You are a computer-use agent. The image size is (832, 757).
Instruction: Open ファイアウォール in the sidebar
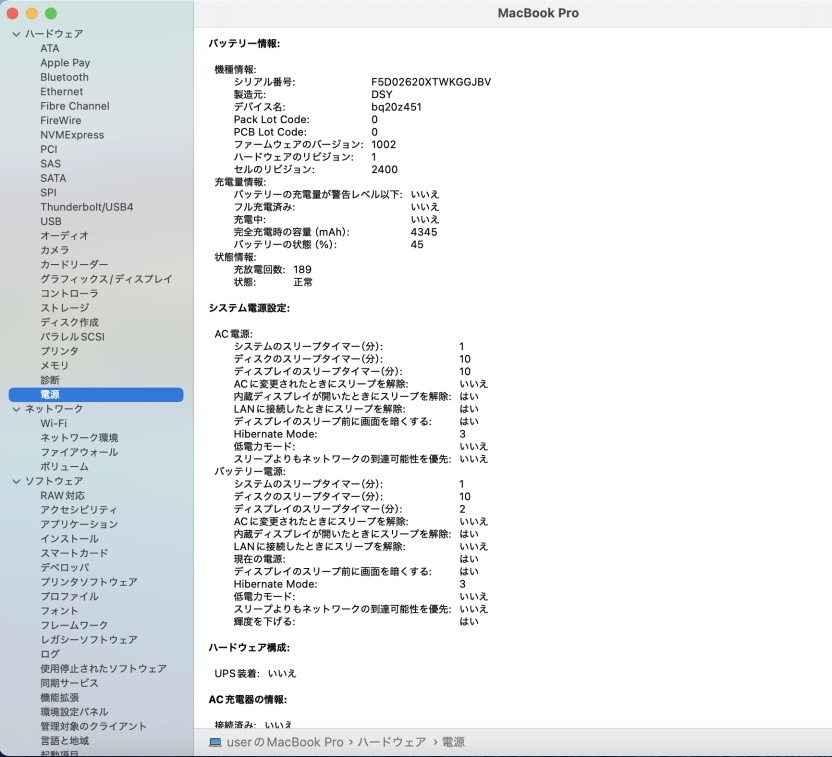pyautogui.click(x=80, y=452)
